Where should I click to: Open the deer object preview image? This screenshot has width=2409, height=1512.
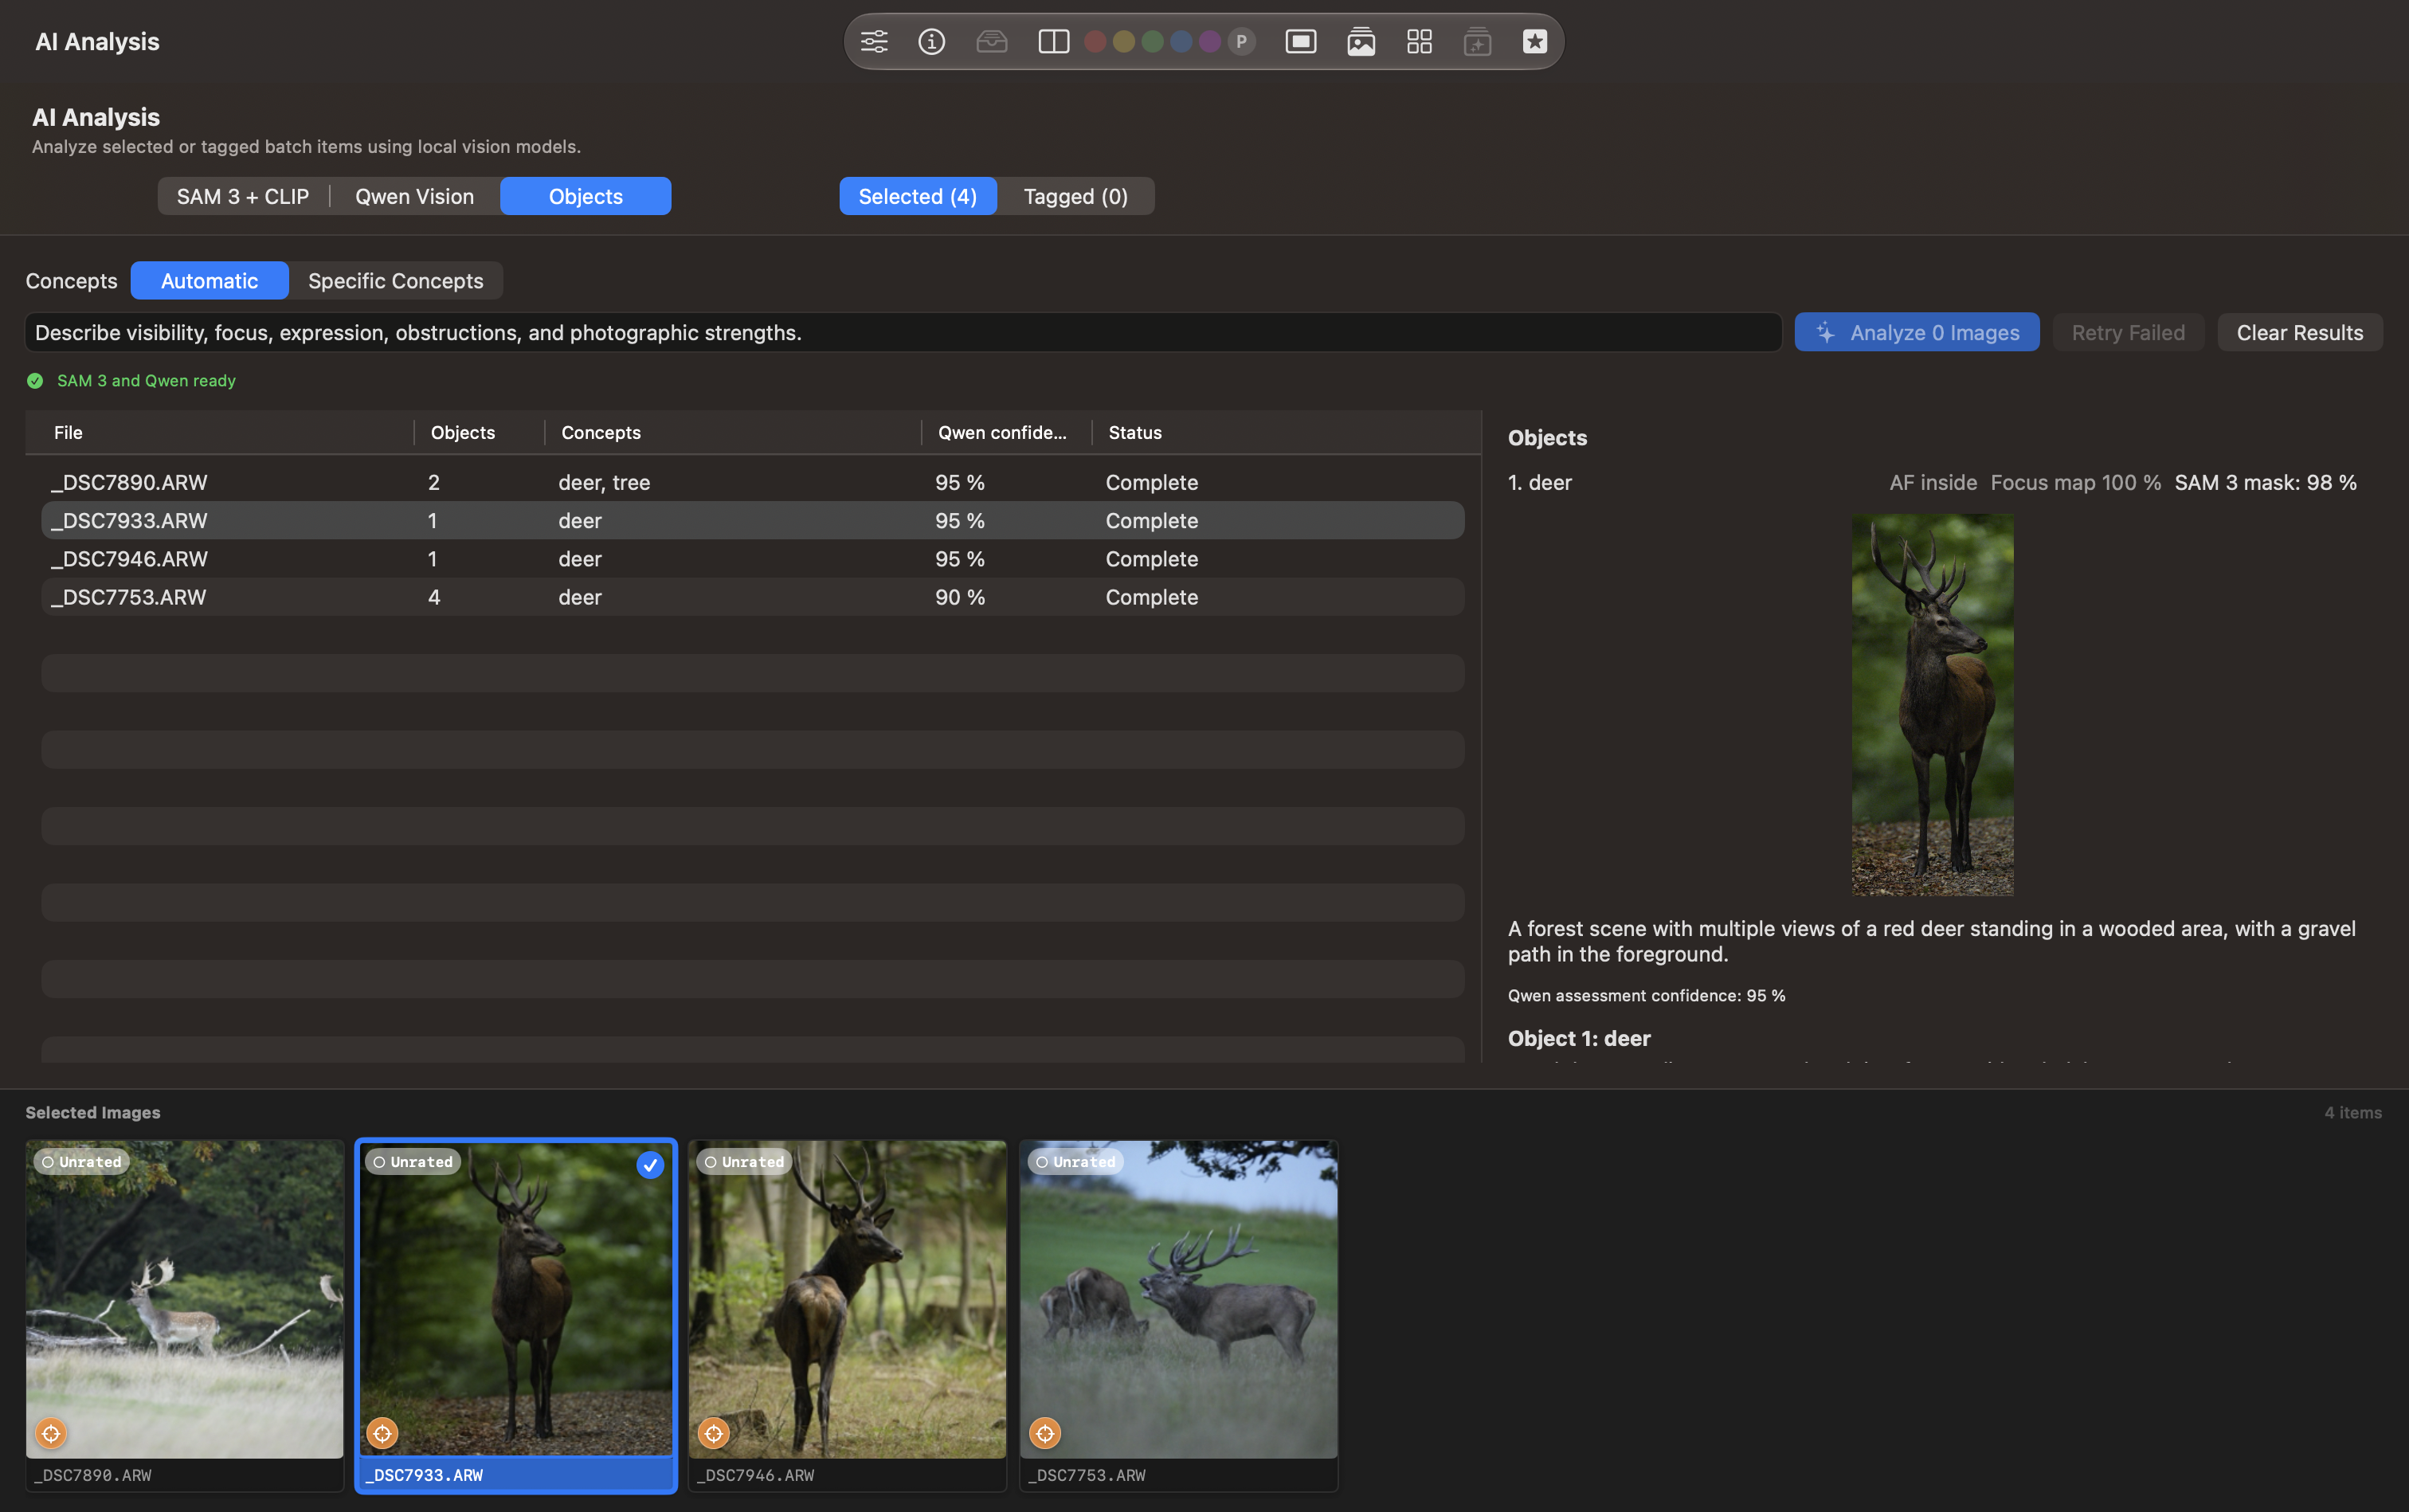click(x=1932, y=704)
